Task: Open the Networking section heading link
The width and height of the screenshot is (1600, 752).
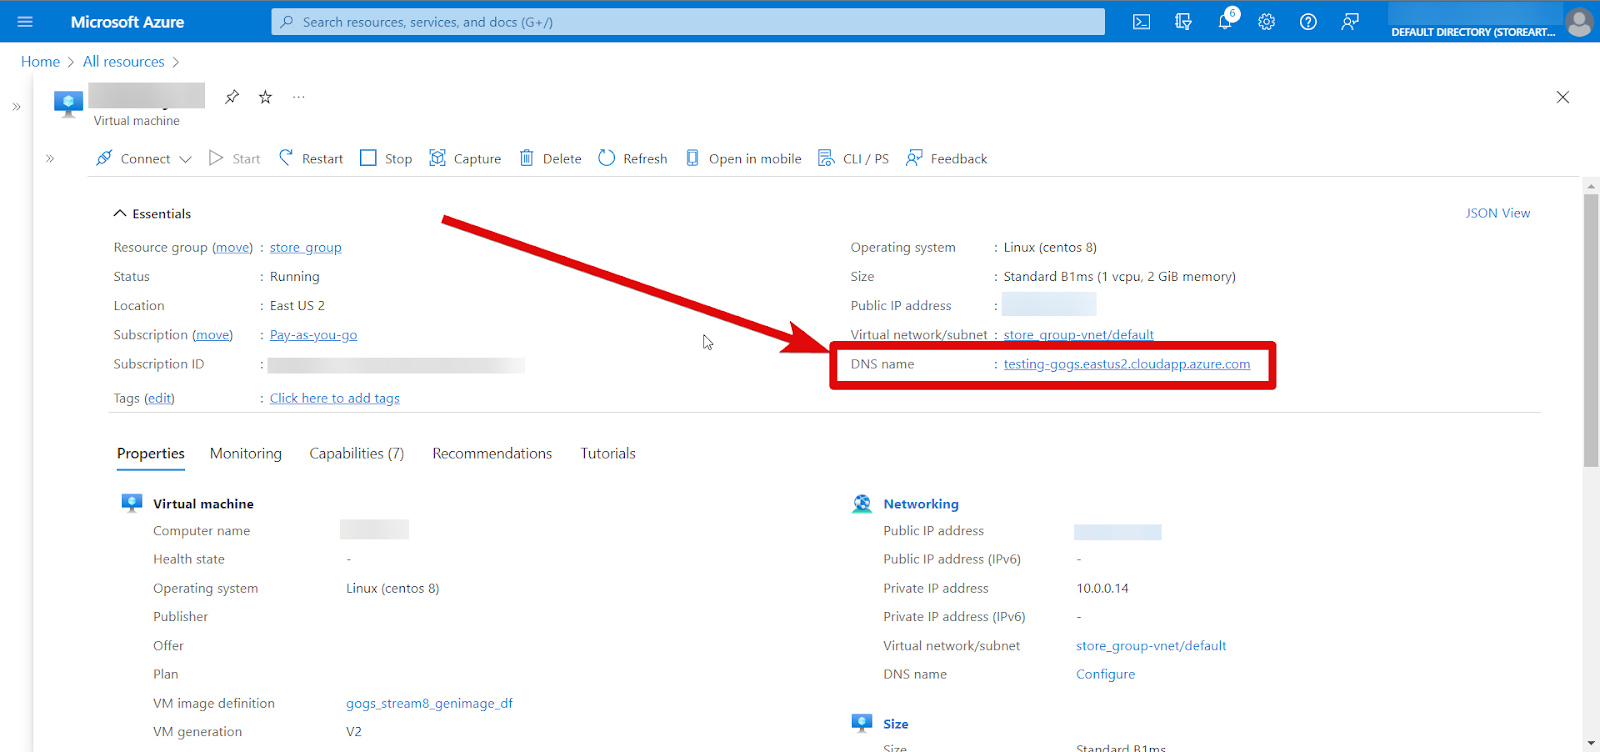Action: tap(921, 504)
